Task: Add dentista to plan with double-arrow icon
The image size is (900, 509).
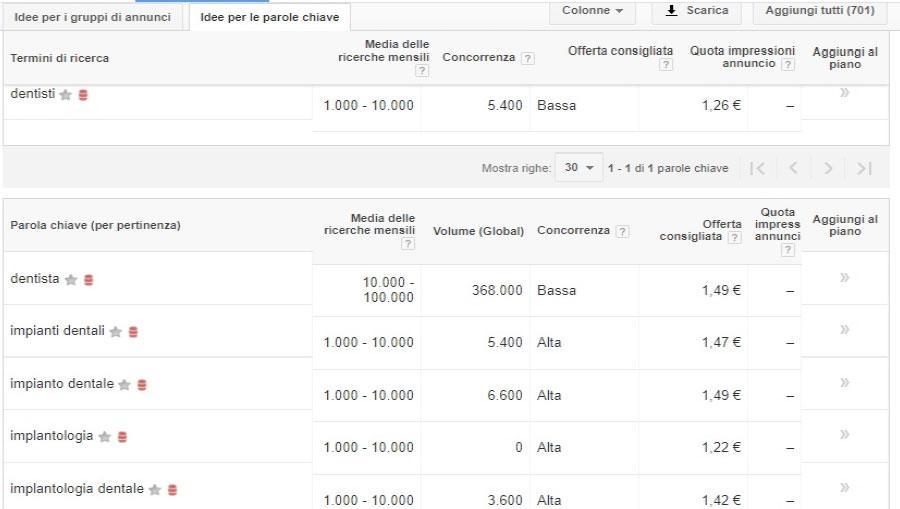Action: 844,277
